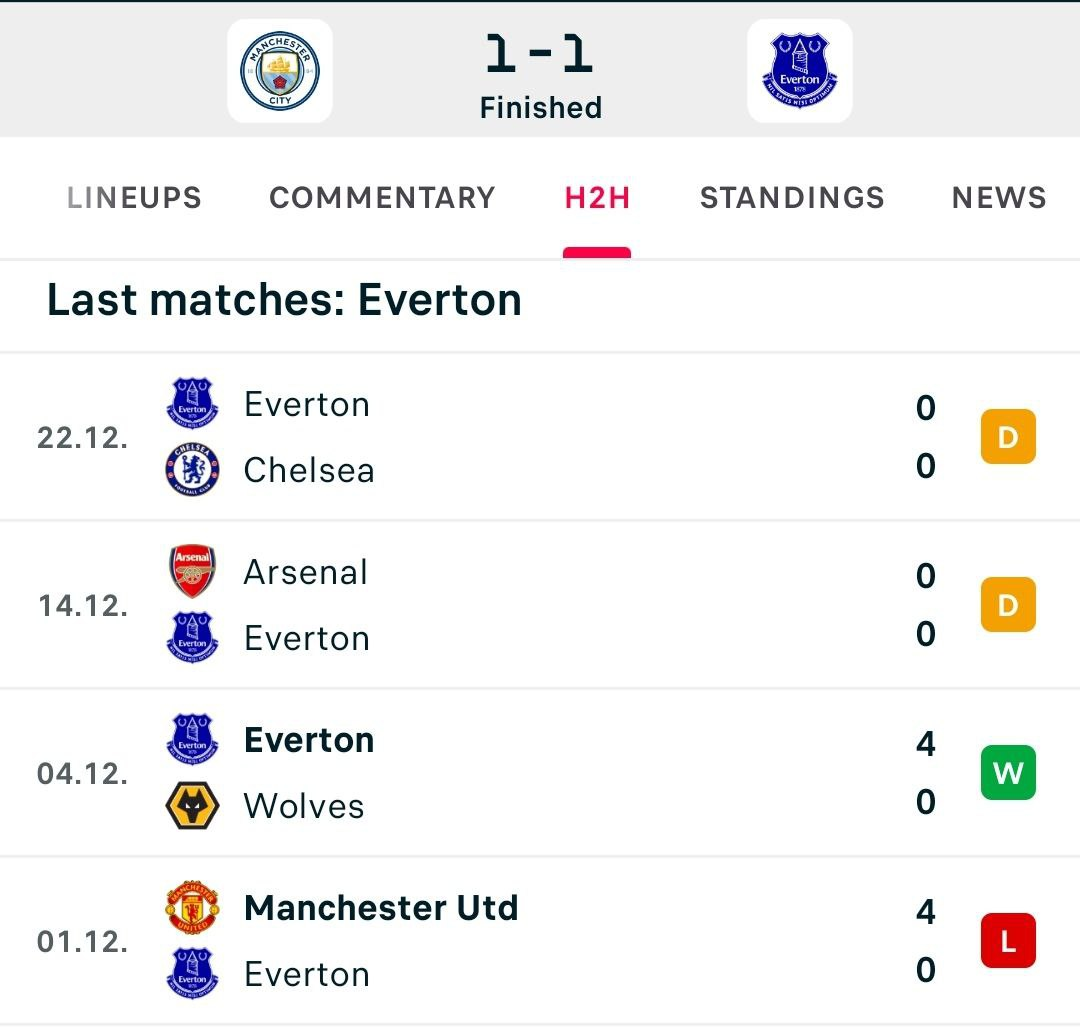Open the NEWS tab

(x=998, y=198)
